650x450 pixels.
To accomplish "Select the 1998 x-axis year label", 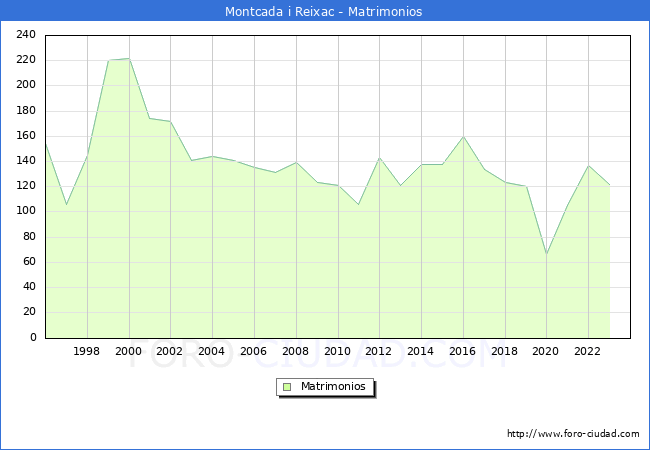I will [x=87, y=351].
